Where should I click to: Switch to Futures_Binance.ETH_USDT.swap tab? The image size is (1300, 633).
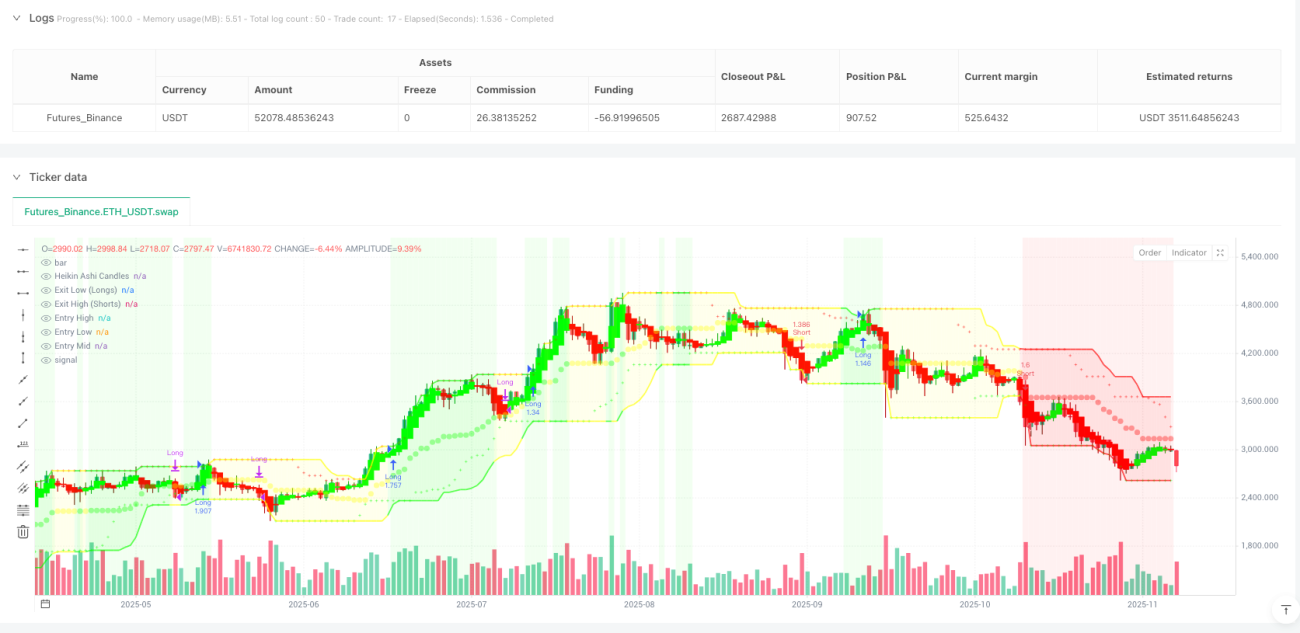(101, 212)
